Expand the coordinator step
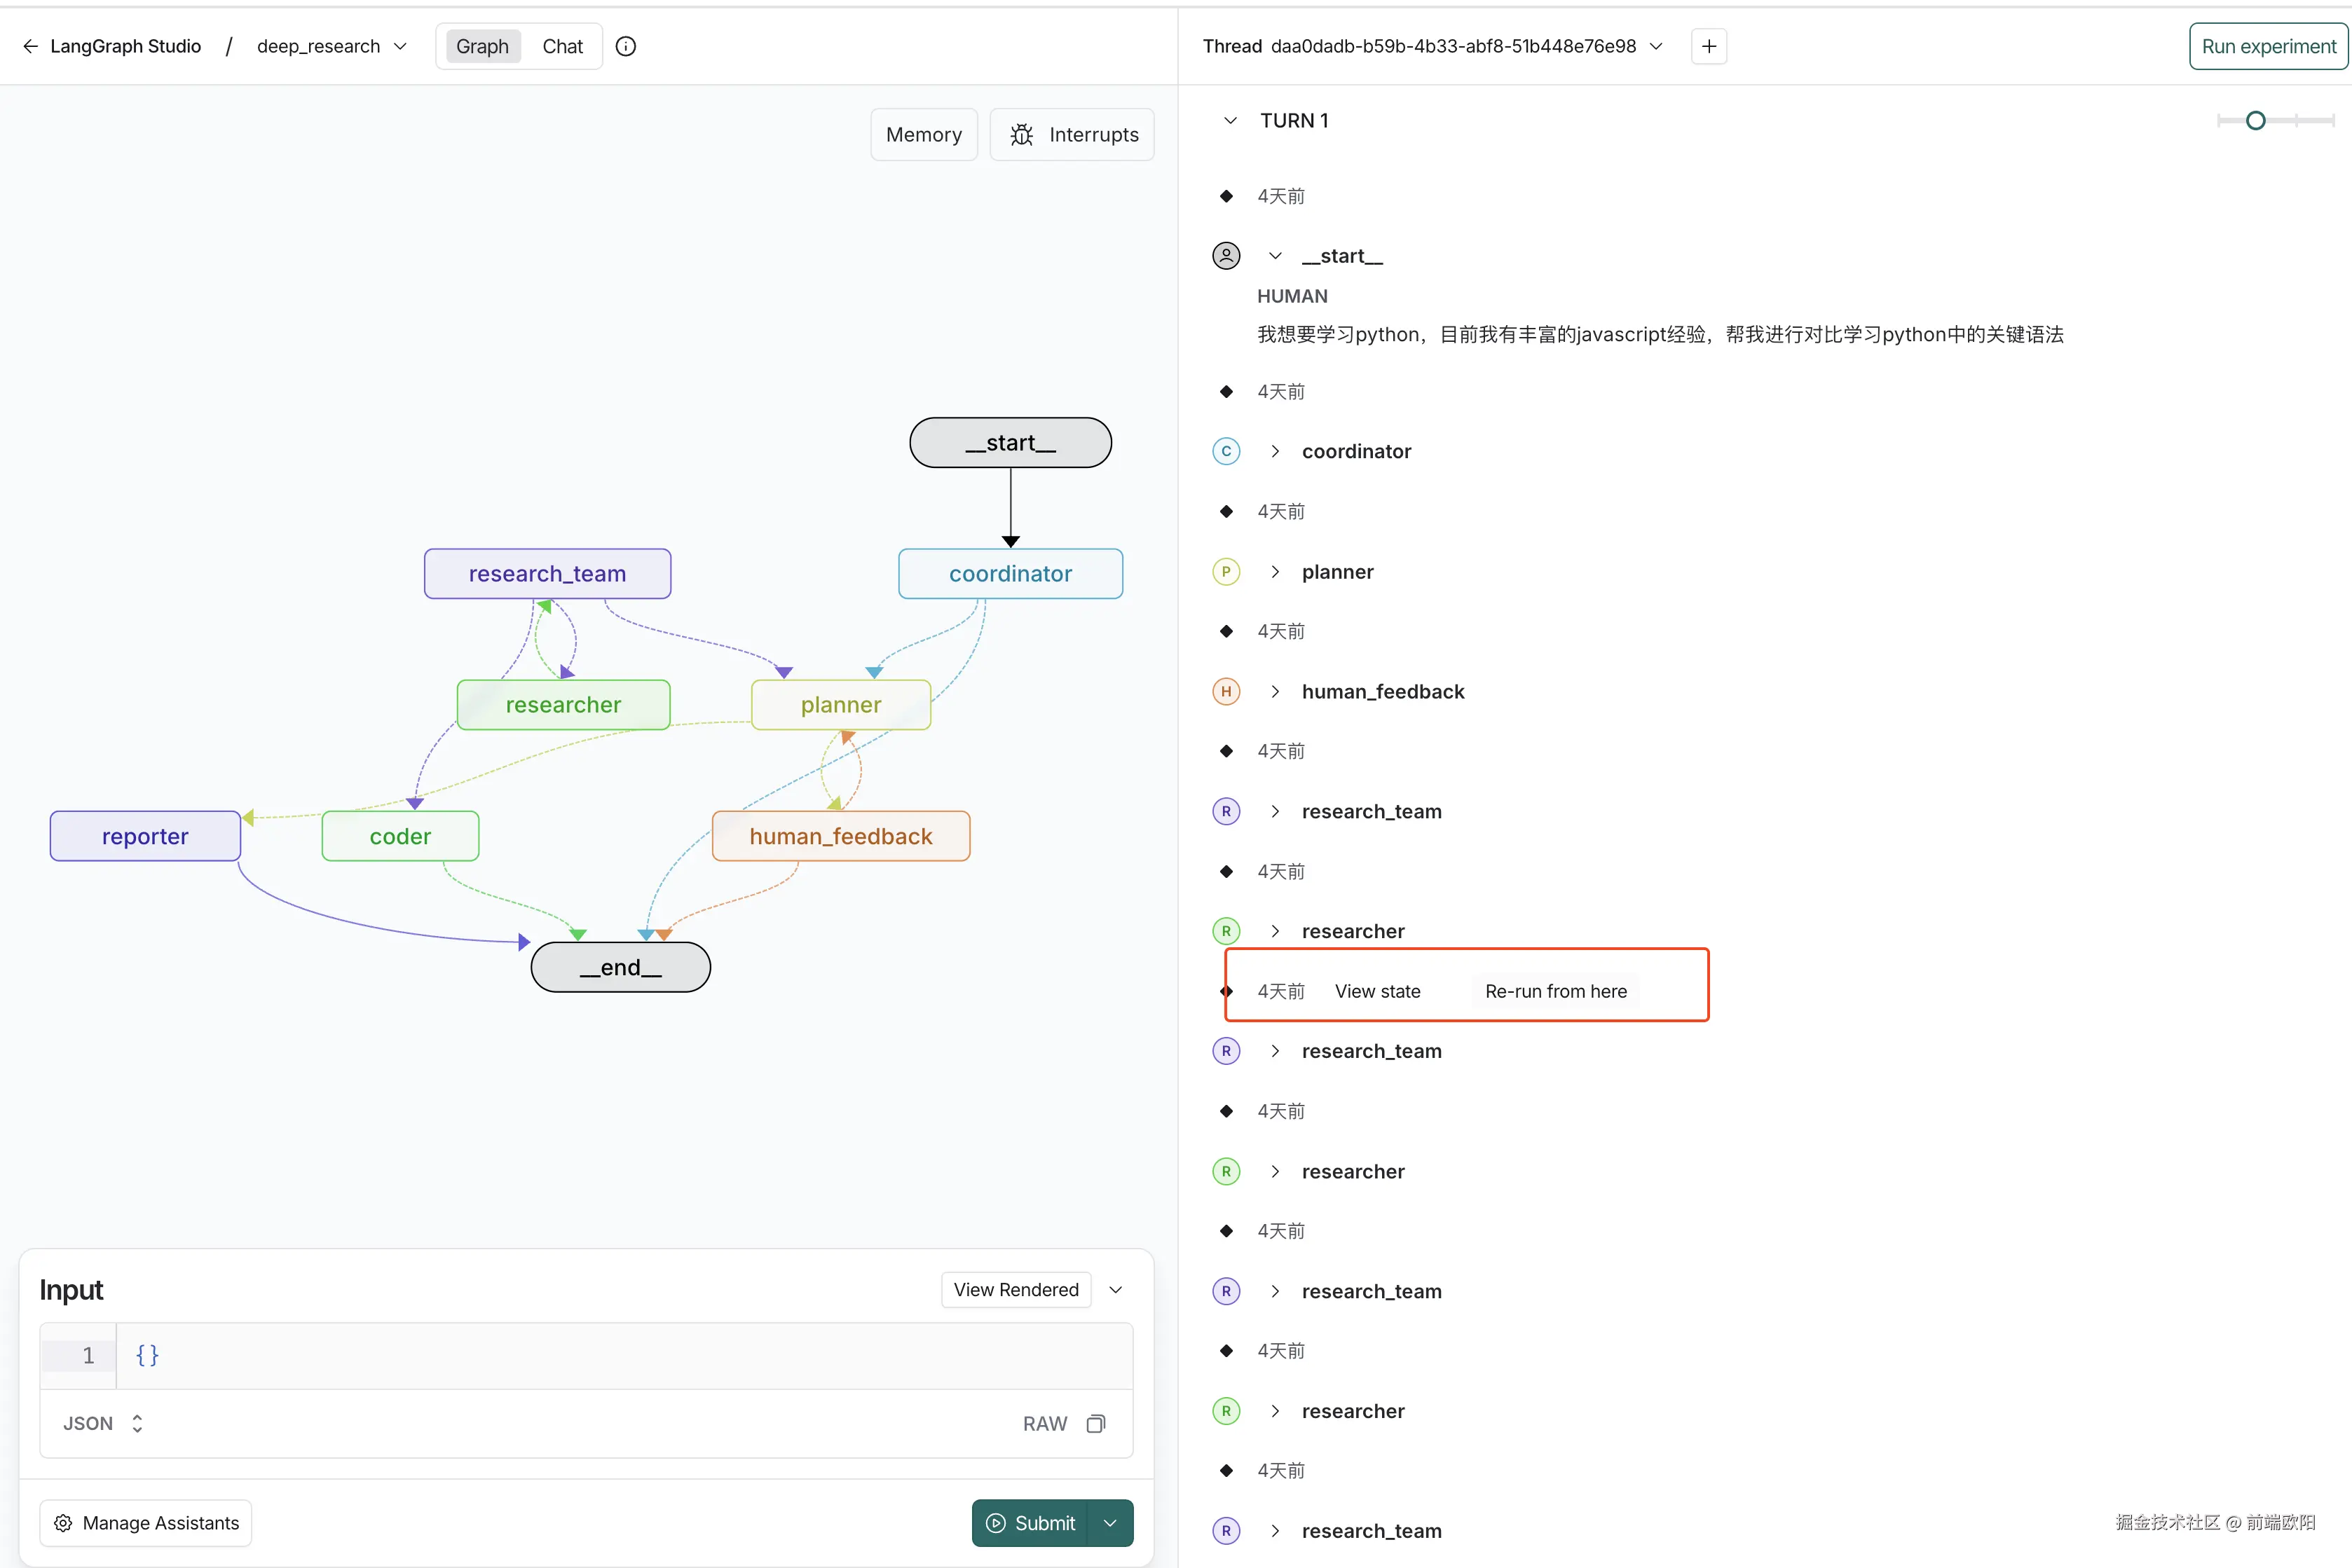This screenshot has width=2352, height=1568. [1275, 451]
